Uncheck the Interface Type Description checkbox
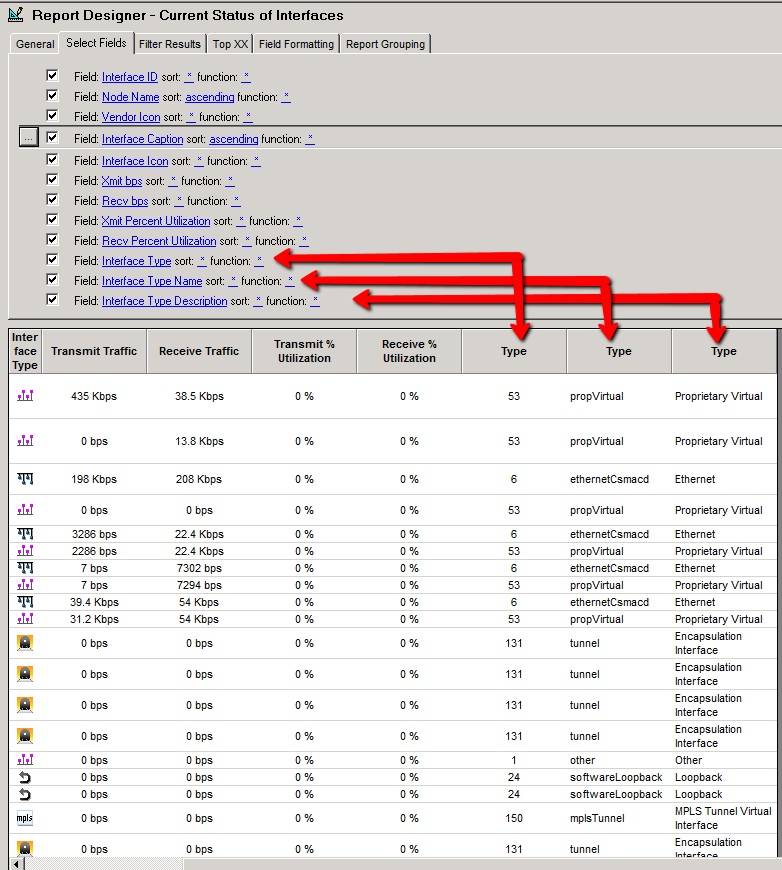Screen dimensions: 782x870 pos(52,299)
